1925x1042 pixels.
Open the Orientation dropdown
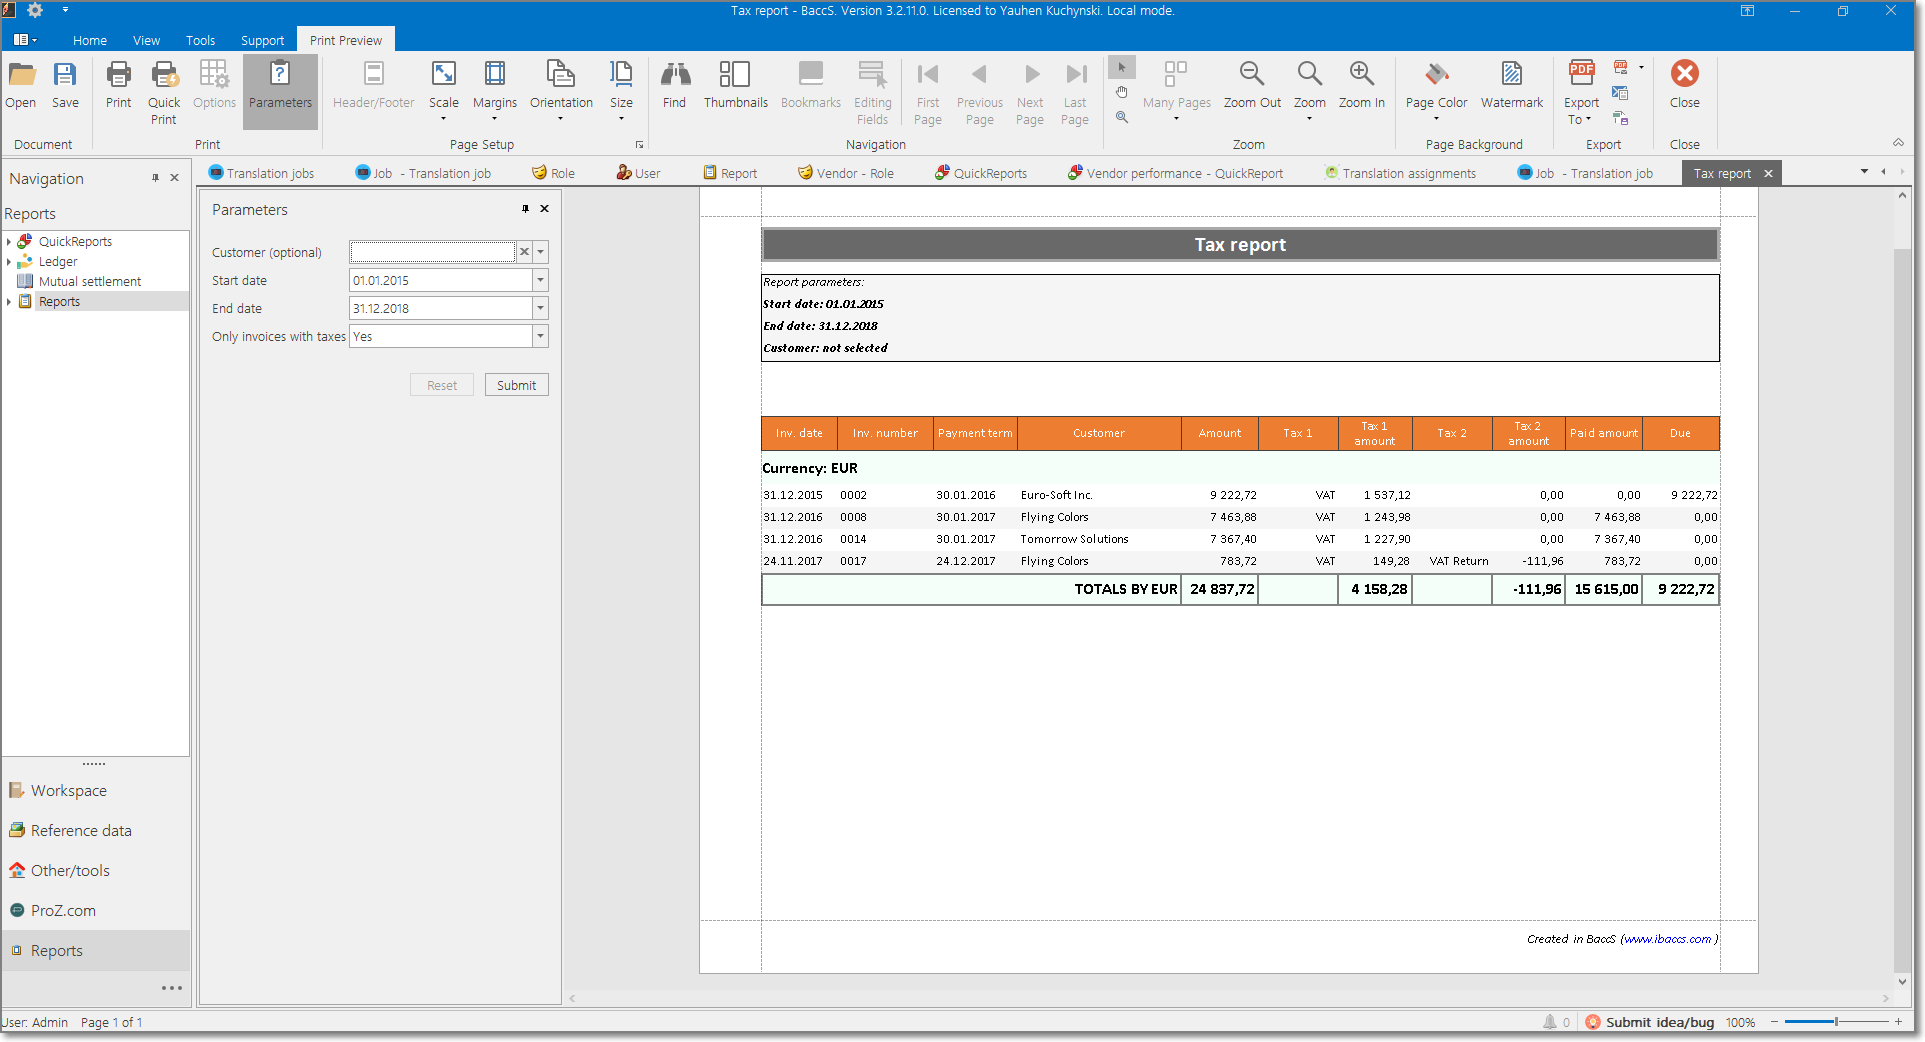pyautogui.click(x=561, y=92)
